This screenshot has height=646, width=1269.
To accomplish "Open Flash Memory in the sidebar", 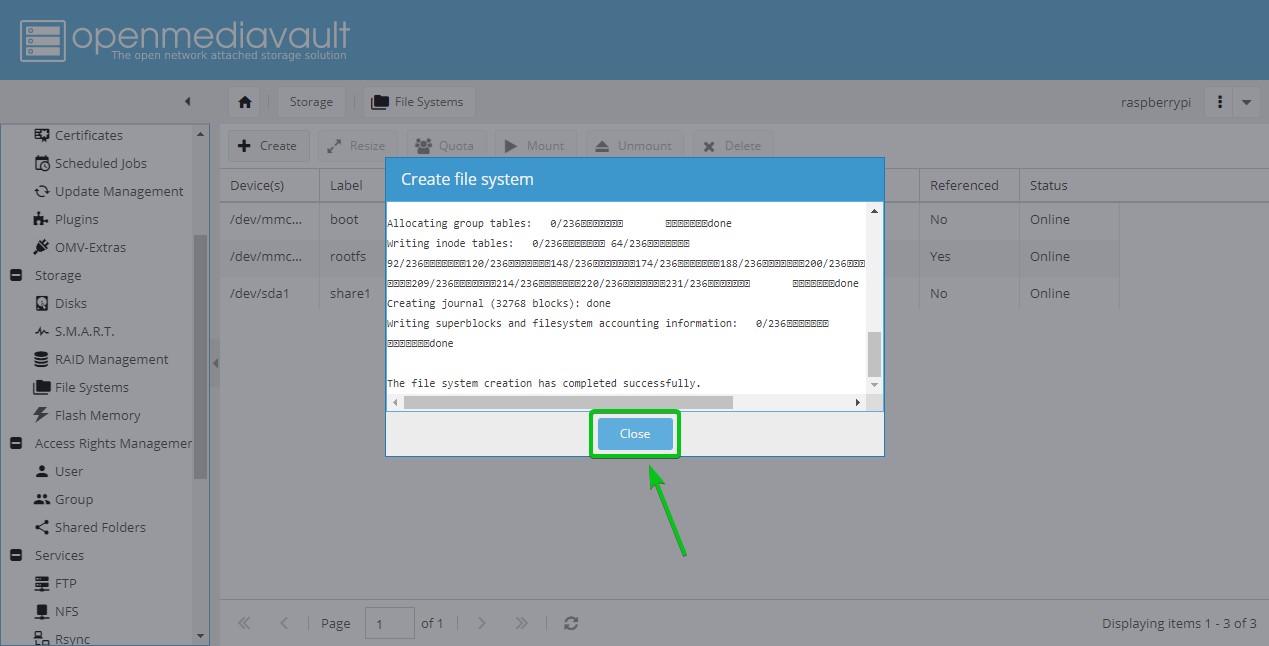I will tap(98, 415).
